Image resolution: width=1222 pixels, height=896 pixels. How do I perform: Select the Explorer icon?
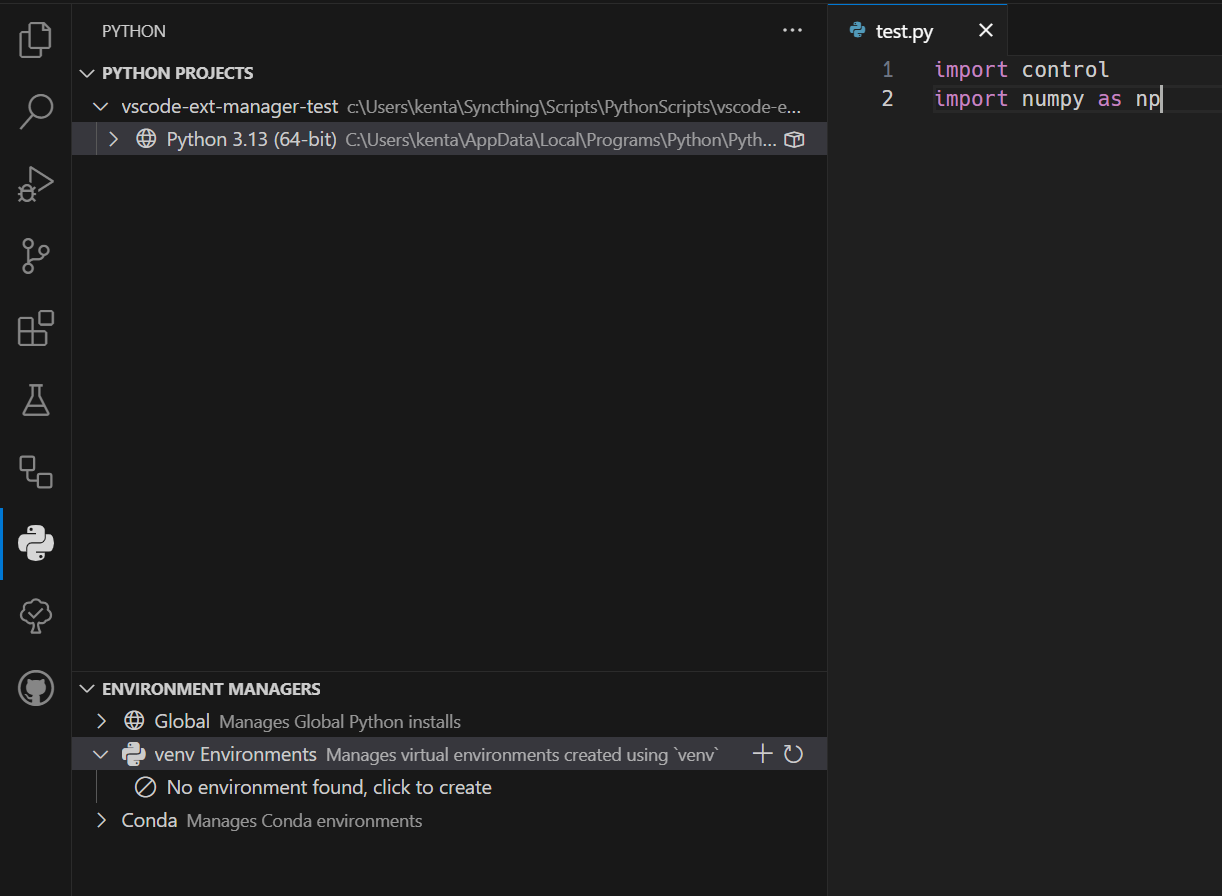(35, 40)
